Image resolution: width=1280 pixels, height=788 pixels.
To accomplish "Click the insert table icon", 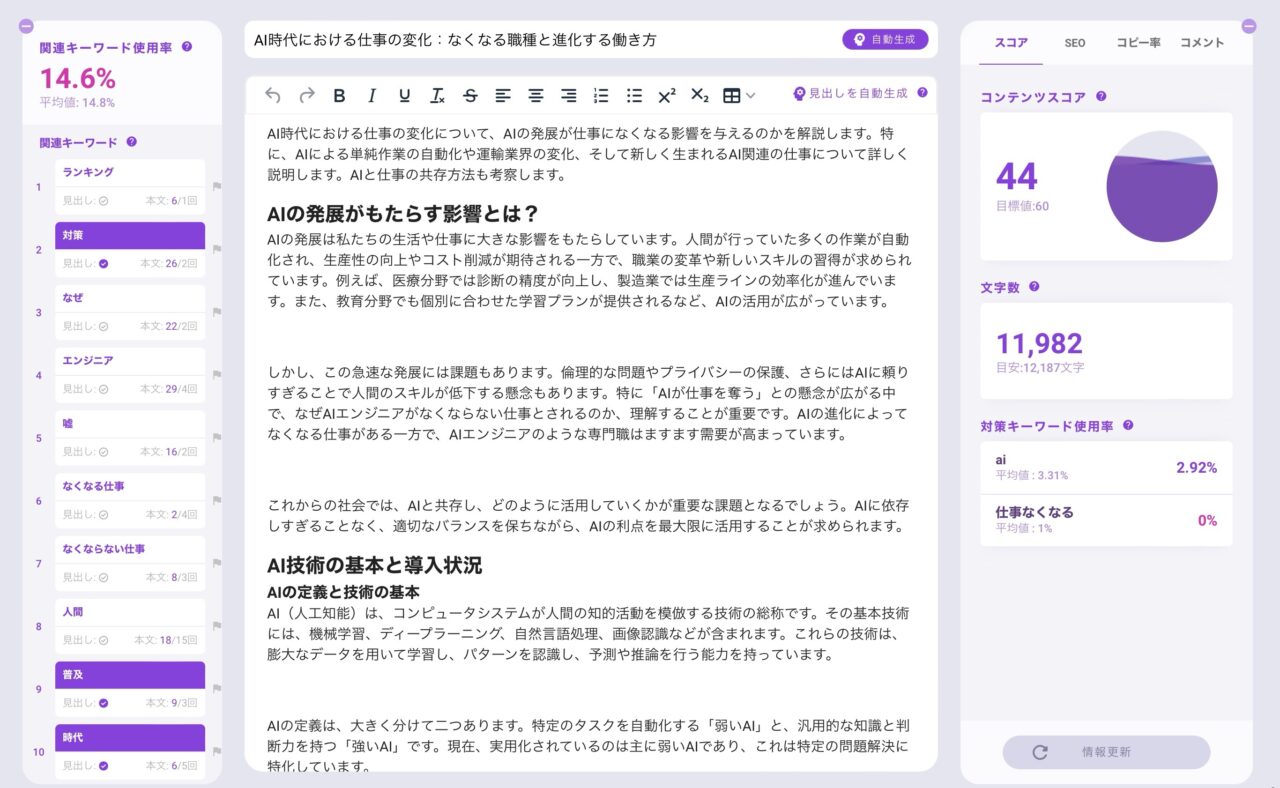I will pos(731,95).
